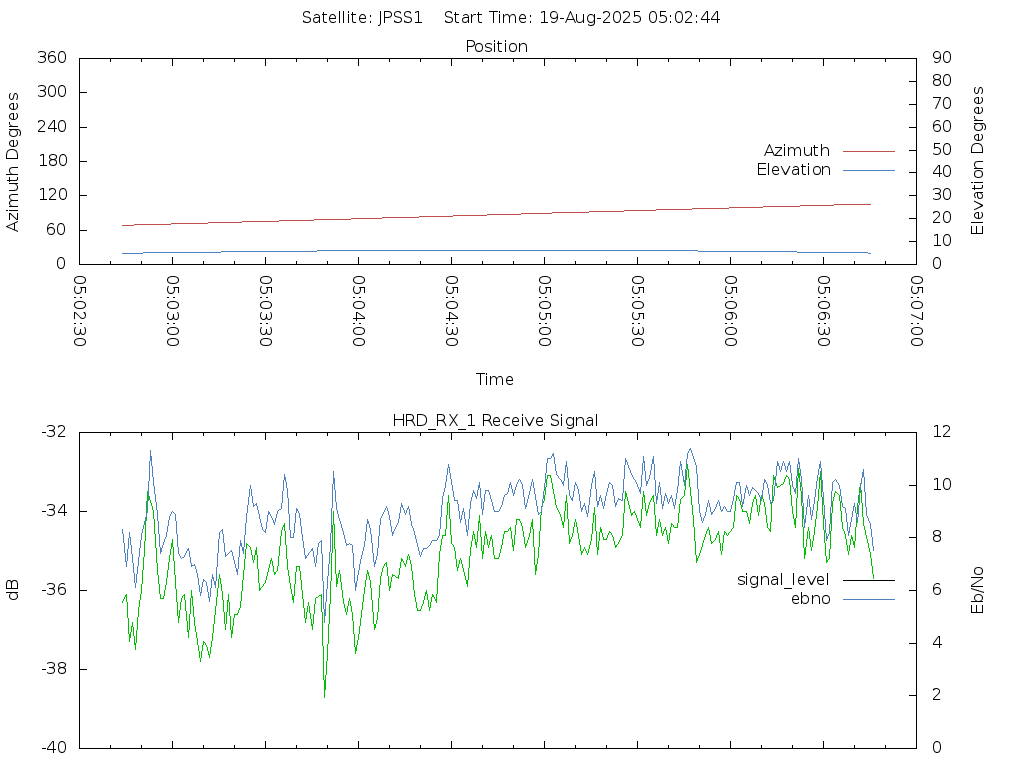Click the 2 tick on the Eb/No axis
This screenshot has width=1024, height=768.
[937, 695]
